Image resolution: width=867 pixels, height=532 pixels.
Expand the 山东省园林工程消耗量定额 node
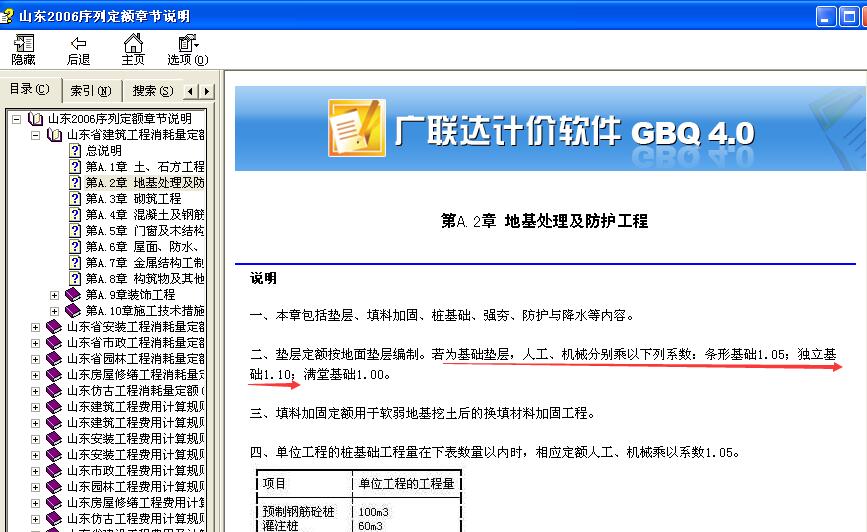[x=35, y=359]
